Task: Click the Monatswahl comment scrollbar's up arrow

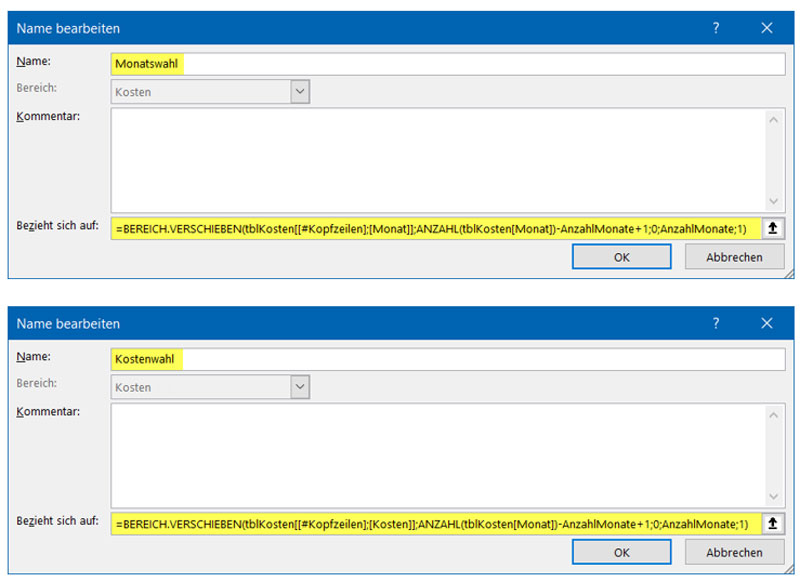Action: pyautogui.click(x=774, y=119)
